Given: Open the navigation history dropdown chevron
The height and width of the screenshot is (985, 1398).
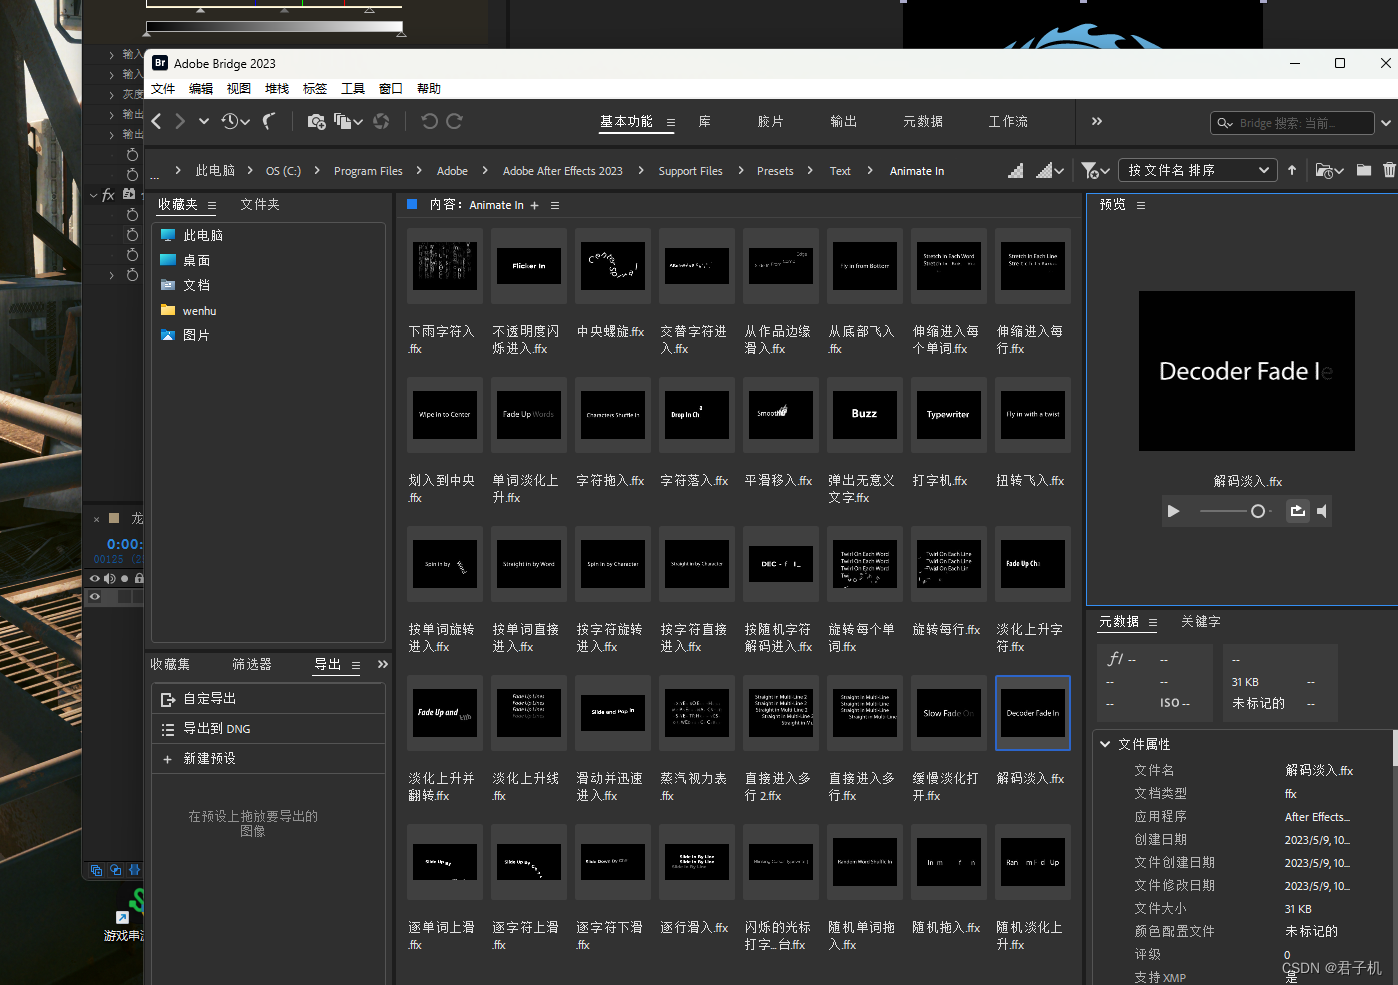Looking at the screenshot, I should [x=203, y=121].
